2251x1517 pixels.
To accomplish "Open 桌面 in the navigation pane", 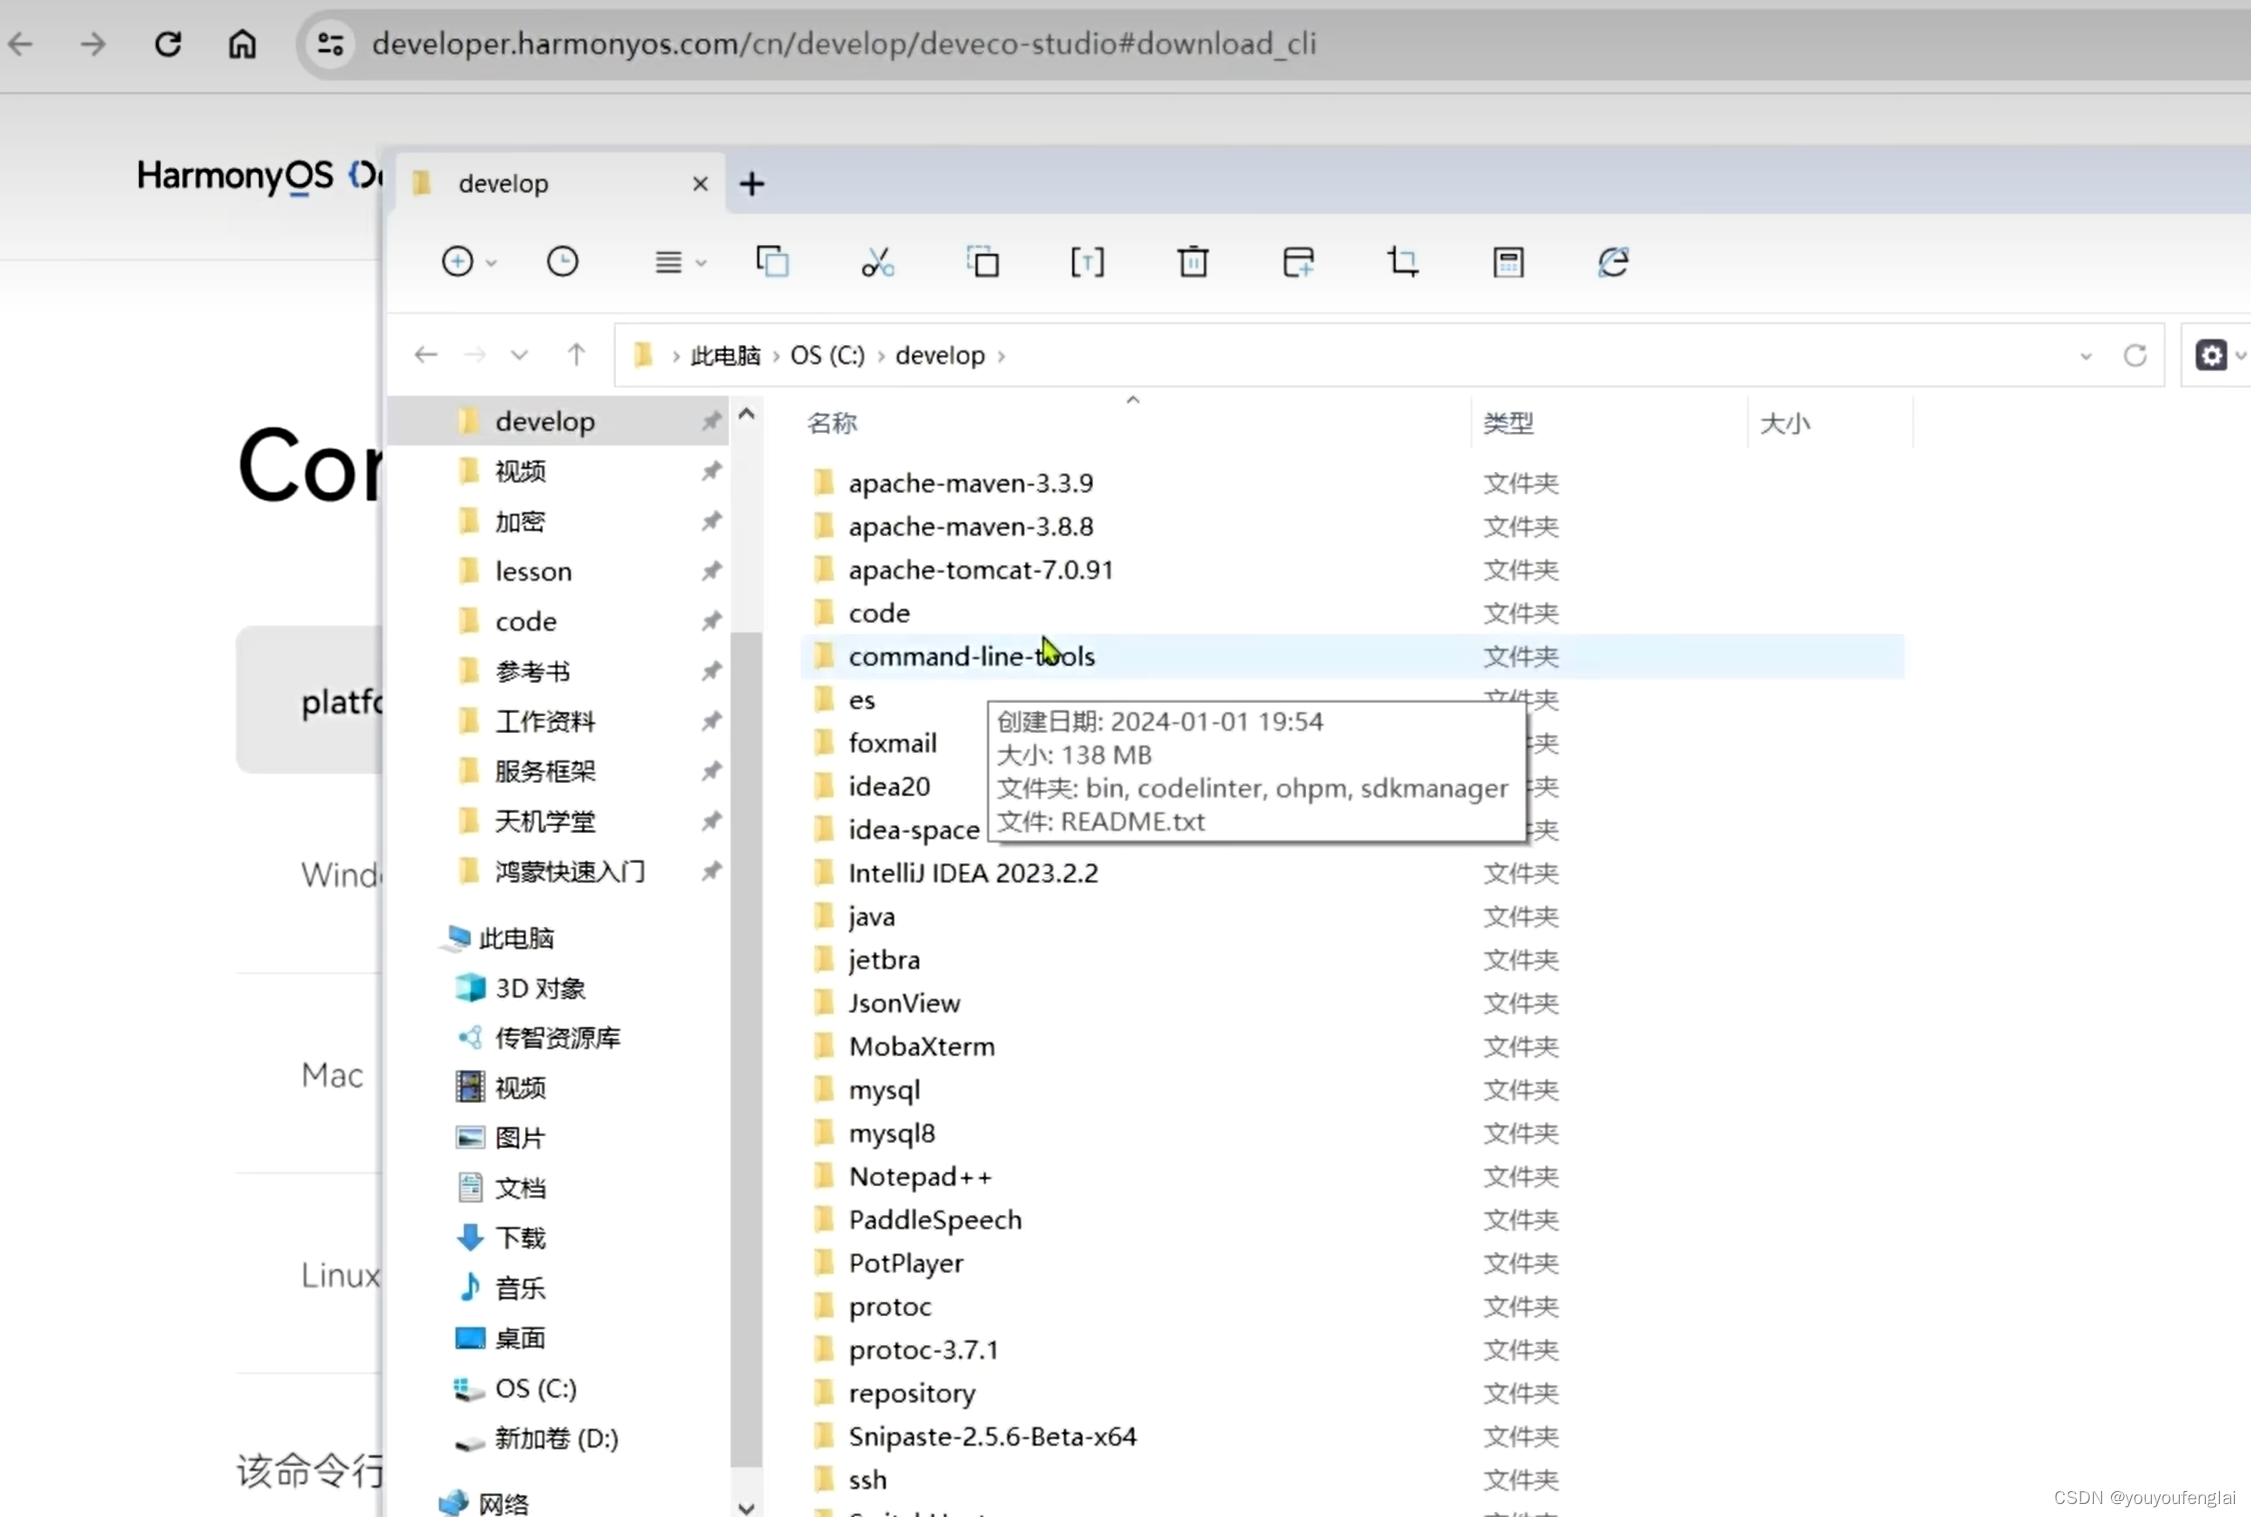I will coord(520,1338).
